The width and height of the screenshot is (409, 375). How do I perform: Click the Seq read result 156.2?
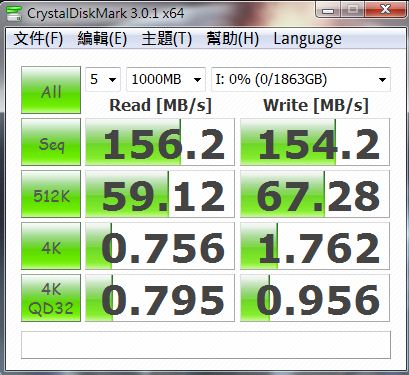[160, 142]
